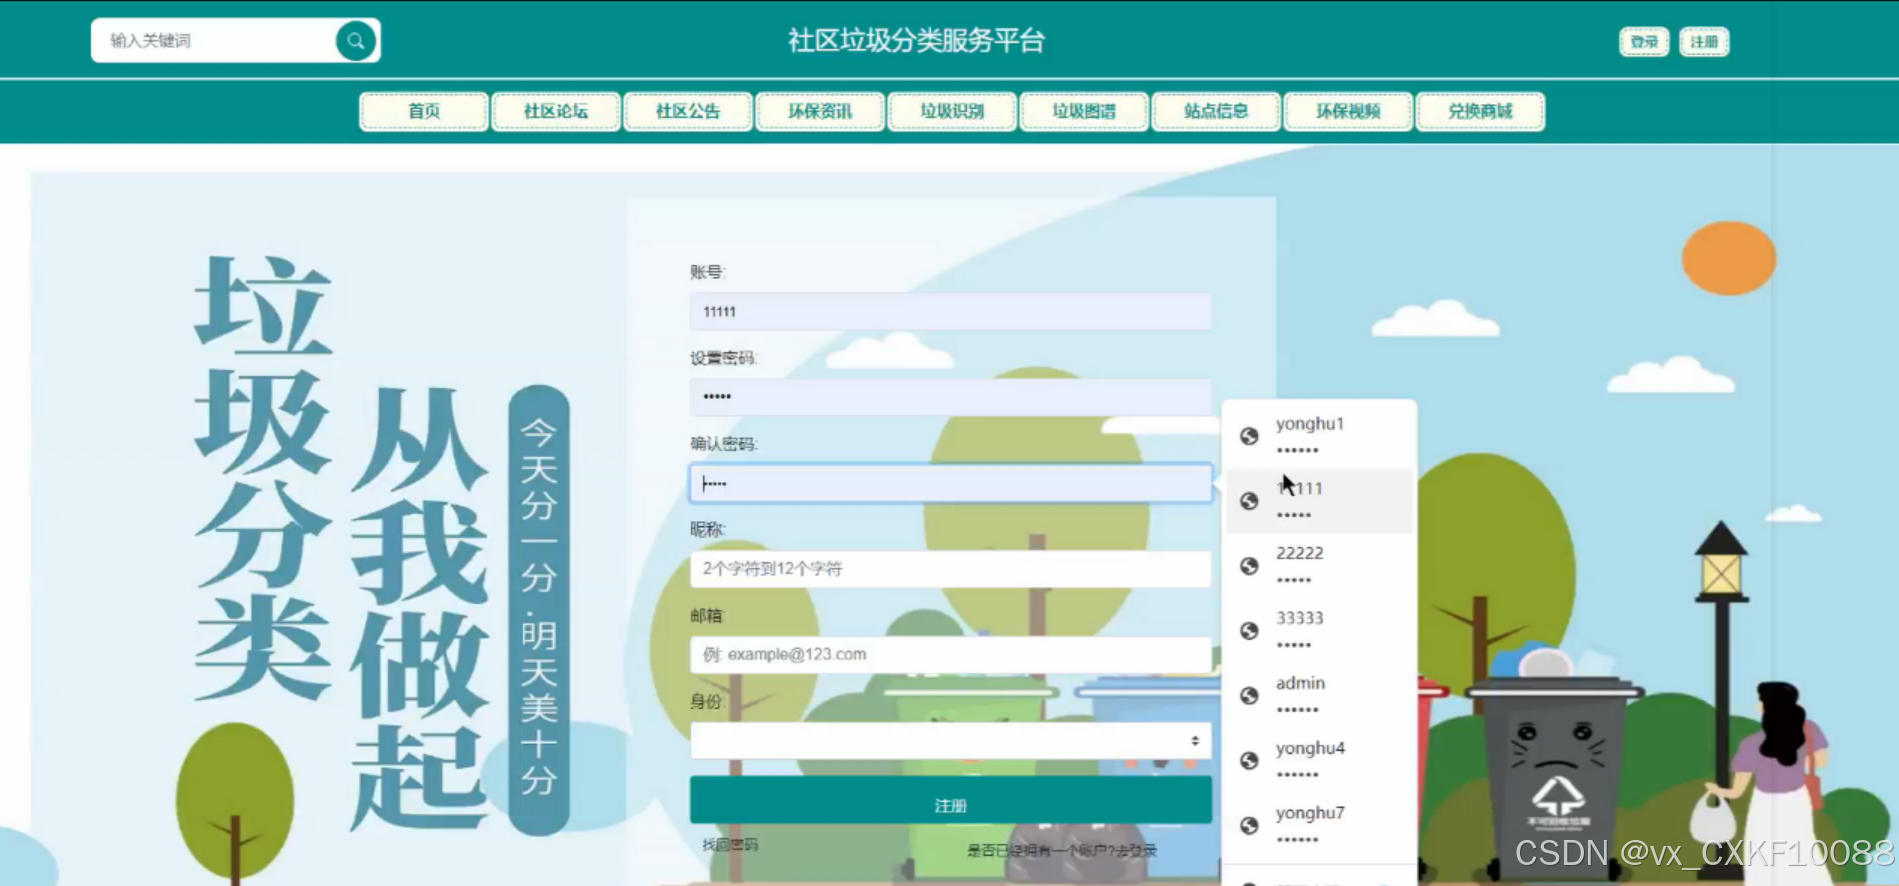Click the 登录 login button in header
The width and height of the screenshot is (1899, 886).
[1644, 42]
